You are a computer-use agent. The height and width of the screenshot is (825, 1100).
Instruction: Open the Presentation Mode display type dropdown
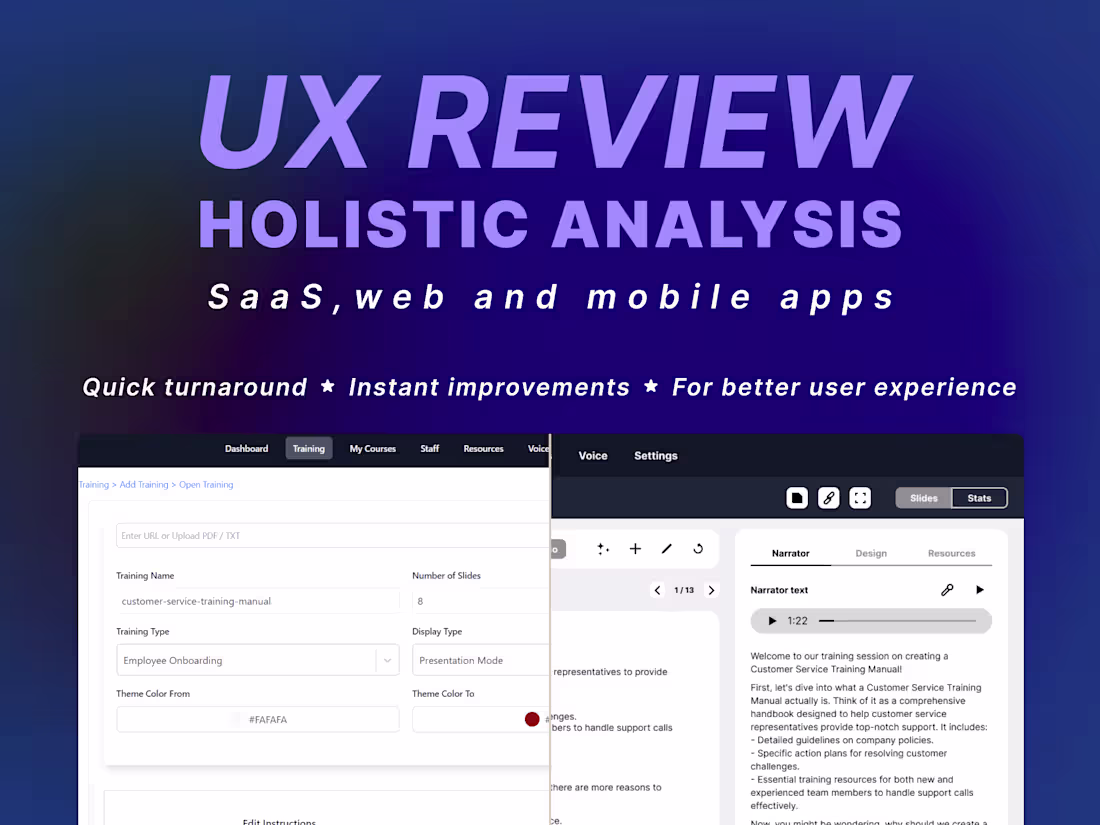point(480,660)
